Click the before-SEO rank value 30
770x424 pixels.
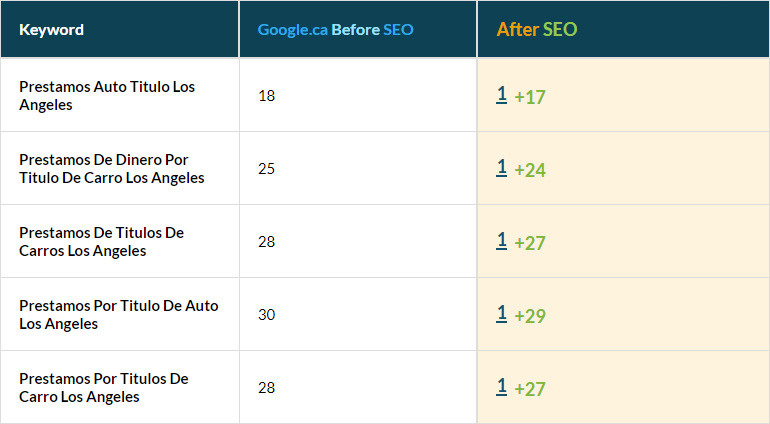click(266, 315)
